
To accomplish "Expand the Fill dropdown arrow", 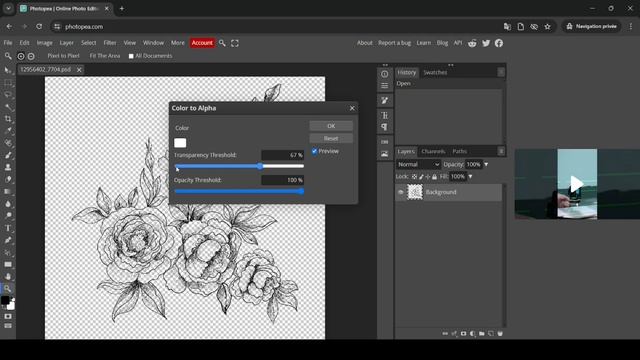I will coord(470,177).
